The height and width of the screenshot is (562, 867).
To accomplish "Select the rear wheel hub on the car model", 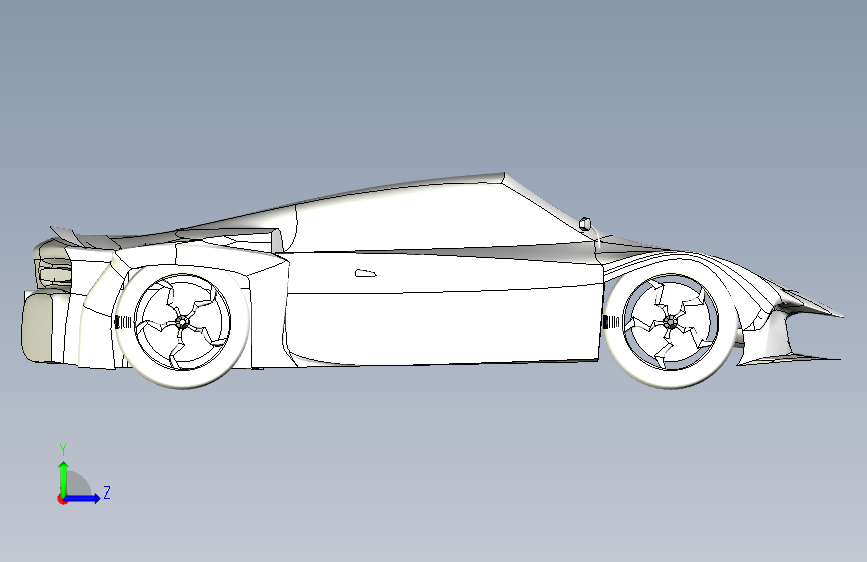I will coord(182,322).
